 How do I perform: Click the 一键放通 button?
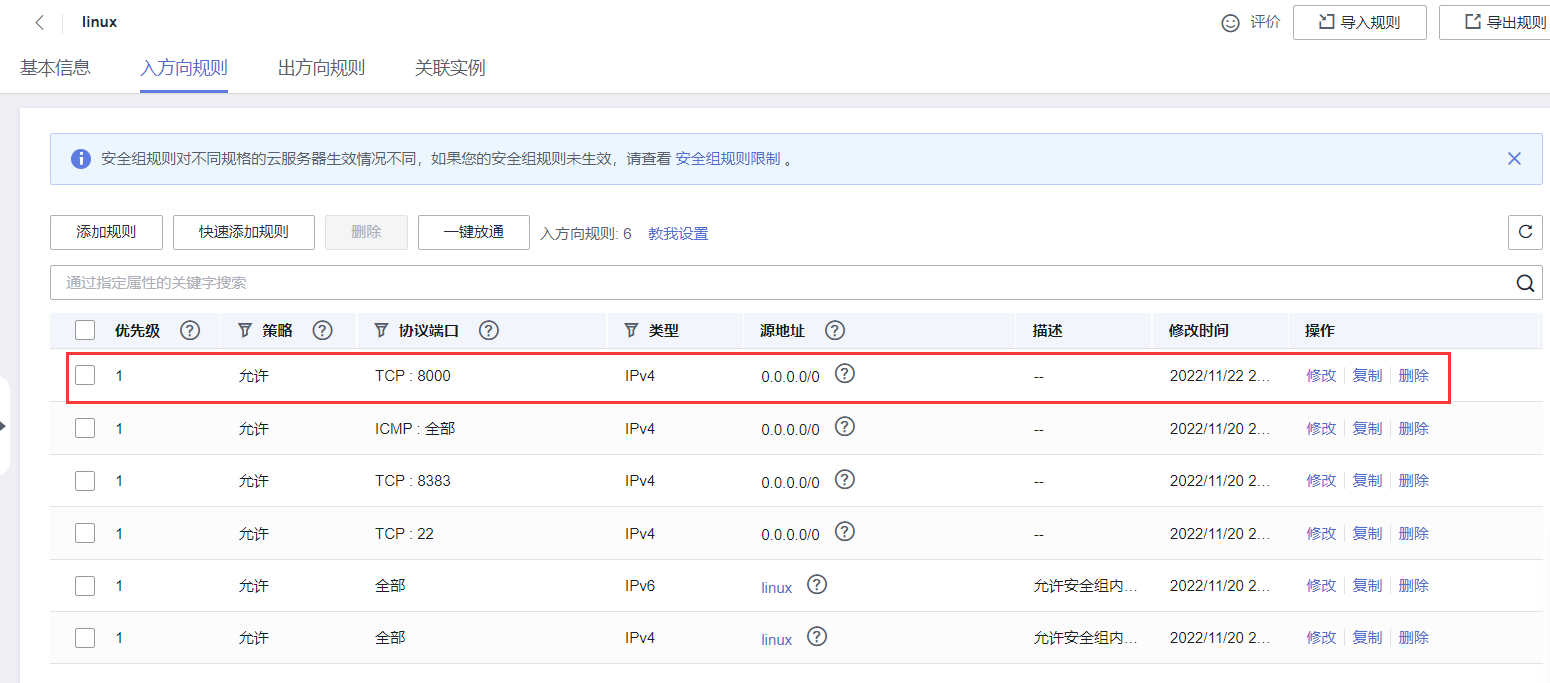click(474, 232)
